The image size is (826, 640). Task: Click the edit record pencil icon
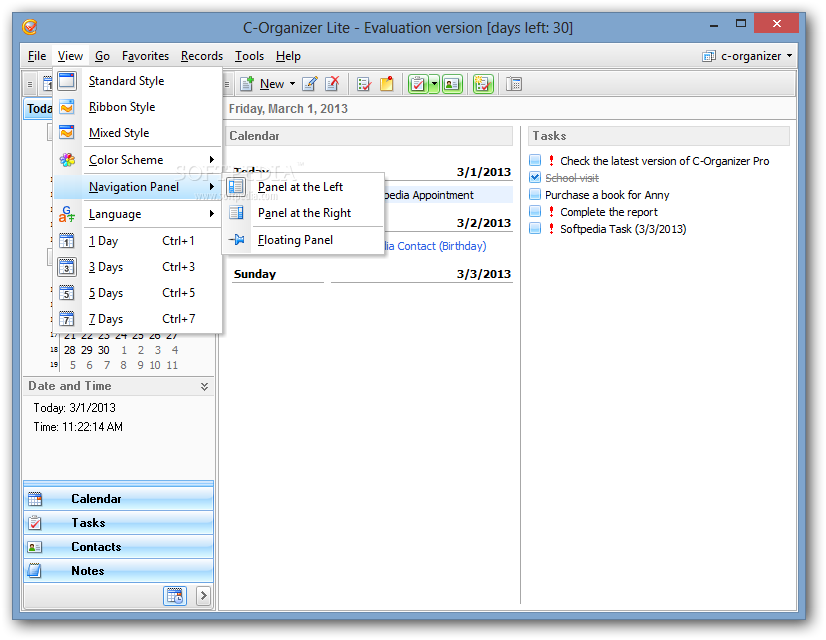(x=309, y=84)
